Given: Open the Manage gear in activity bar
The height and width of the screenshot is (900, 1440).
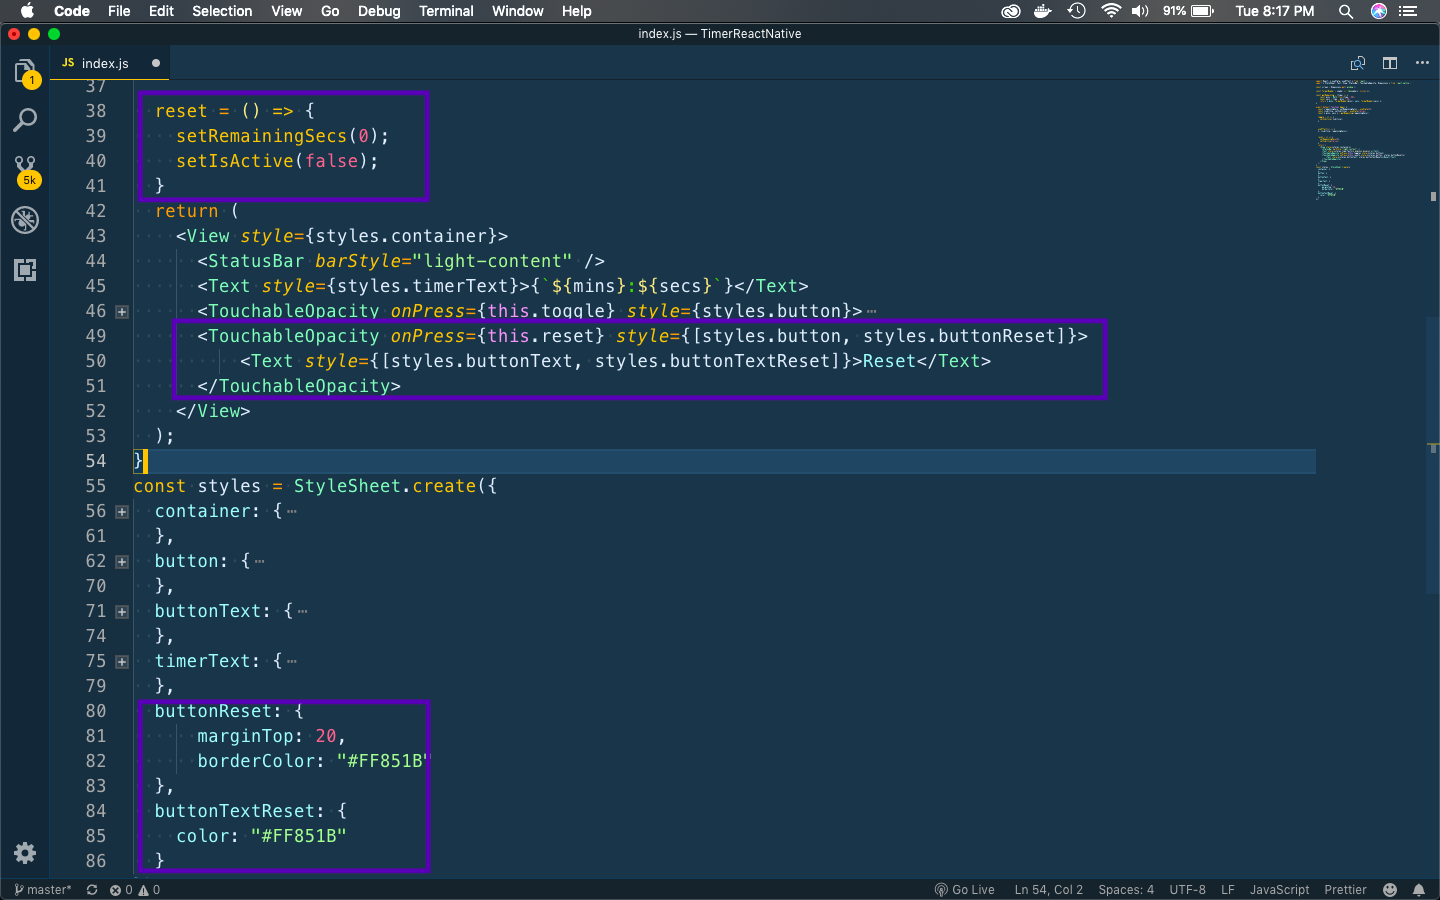Looking at the screenshot, I should coord(25,853).
